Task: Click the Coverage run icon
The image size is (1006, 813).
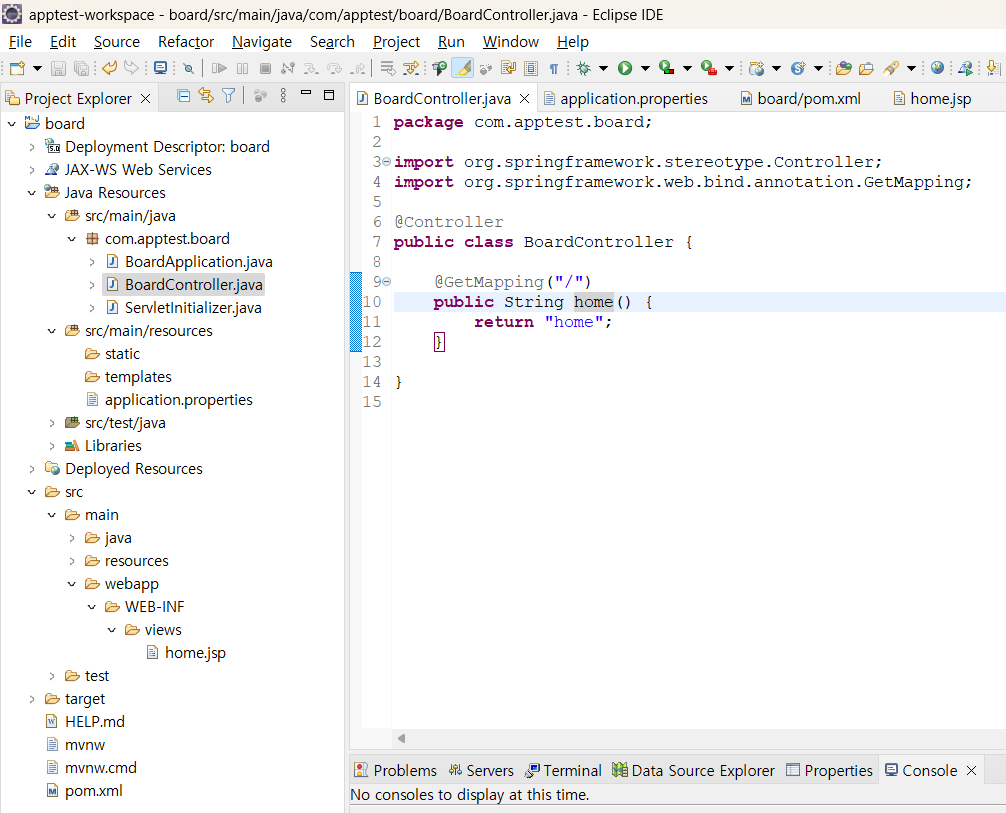Action: [x=667, y=68]
